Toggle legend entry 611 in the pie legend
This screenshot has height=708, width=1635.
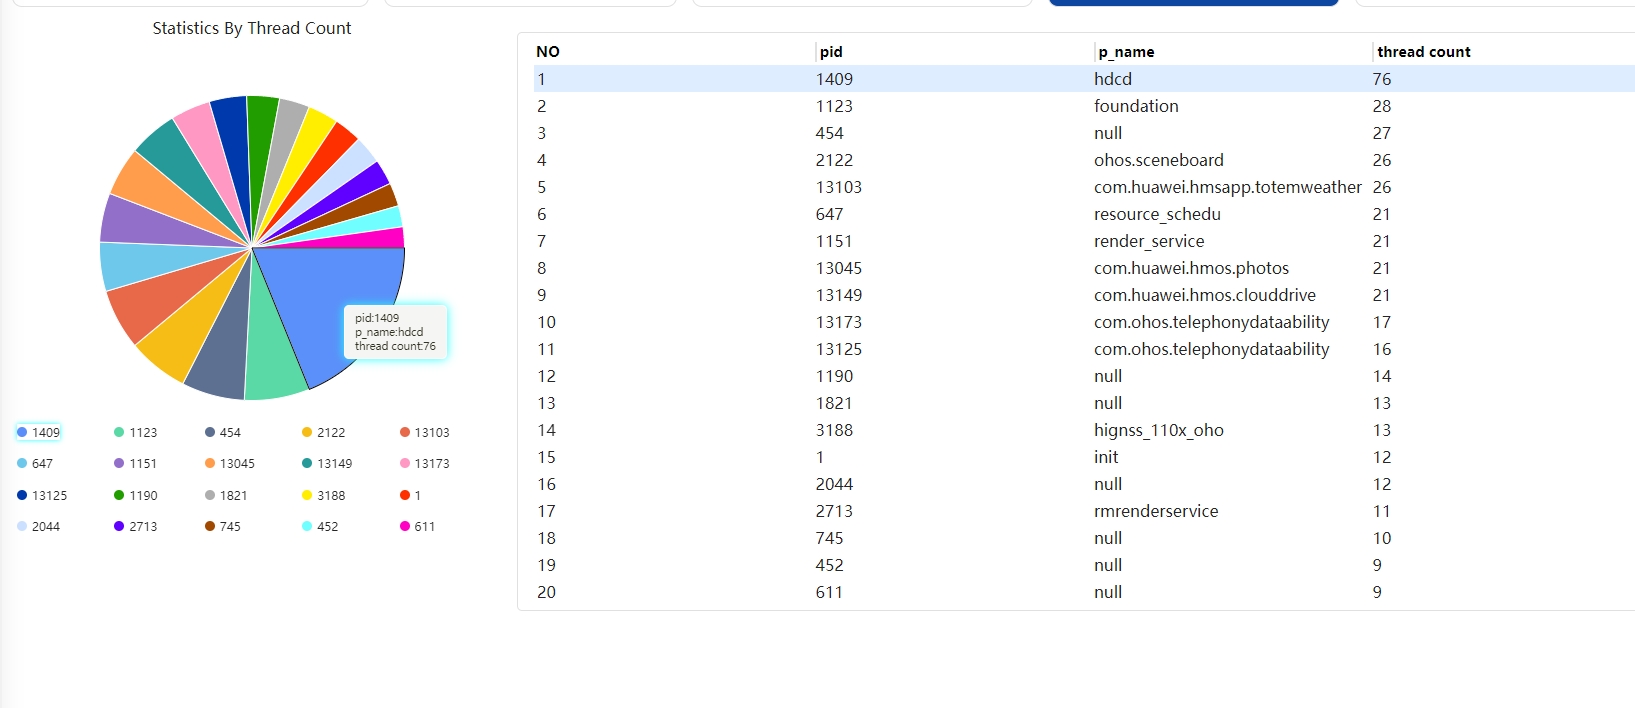[417, 526]
